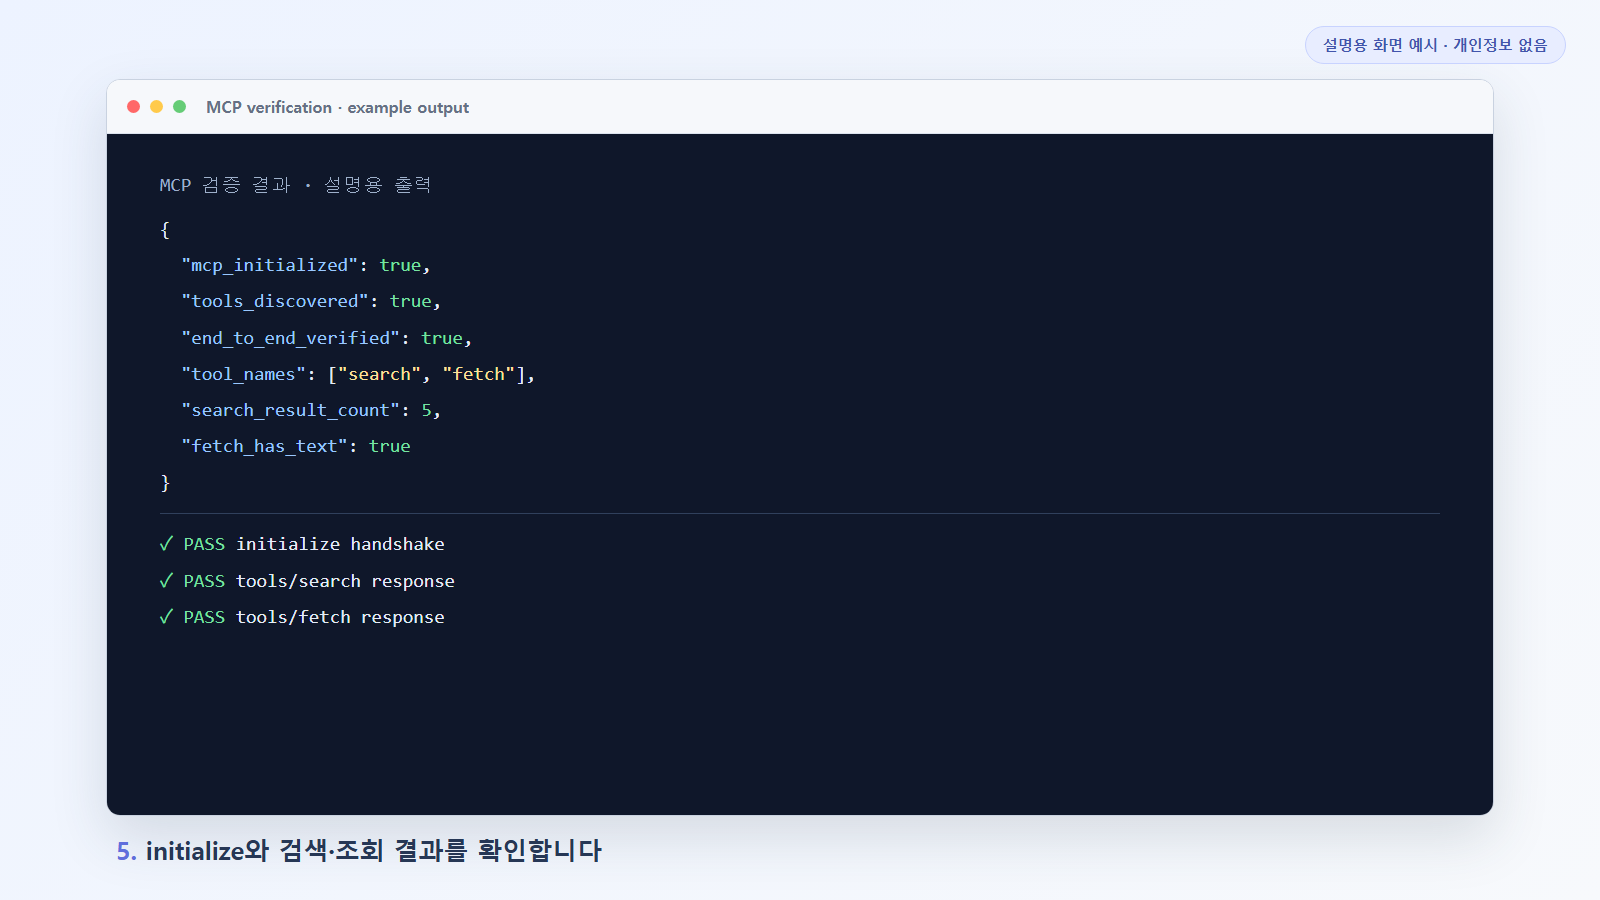The image size is (1600, 900).
Task: Click the heading 'MCP 검증 결과 · 설명용 출력'
Action: click(295, 185)
